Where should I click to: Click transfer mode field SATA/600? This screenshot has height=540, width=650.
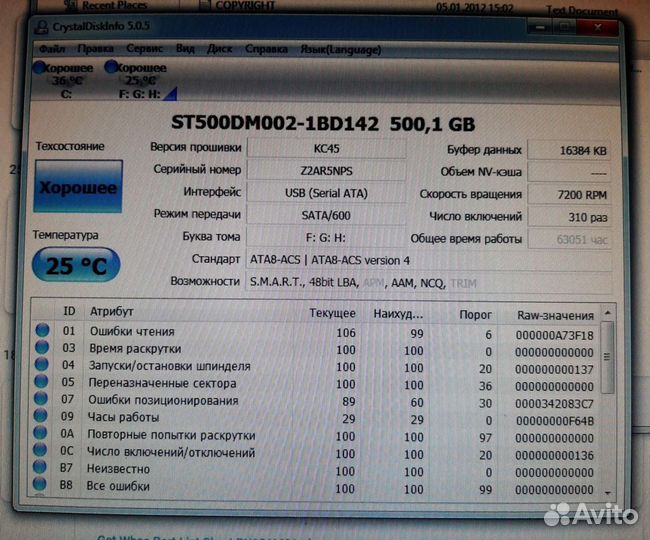[x=326, y=216]
